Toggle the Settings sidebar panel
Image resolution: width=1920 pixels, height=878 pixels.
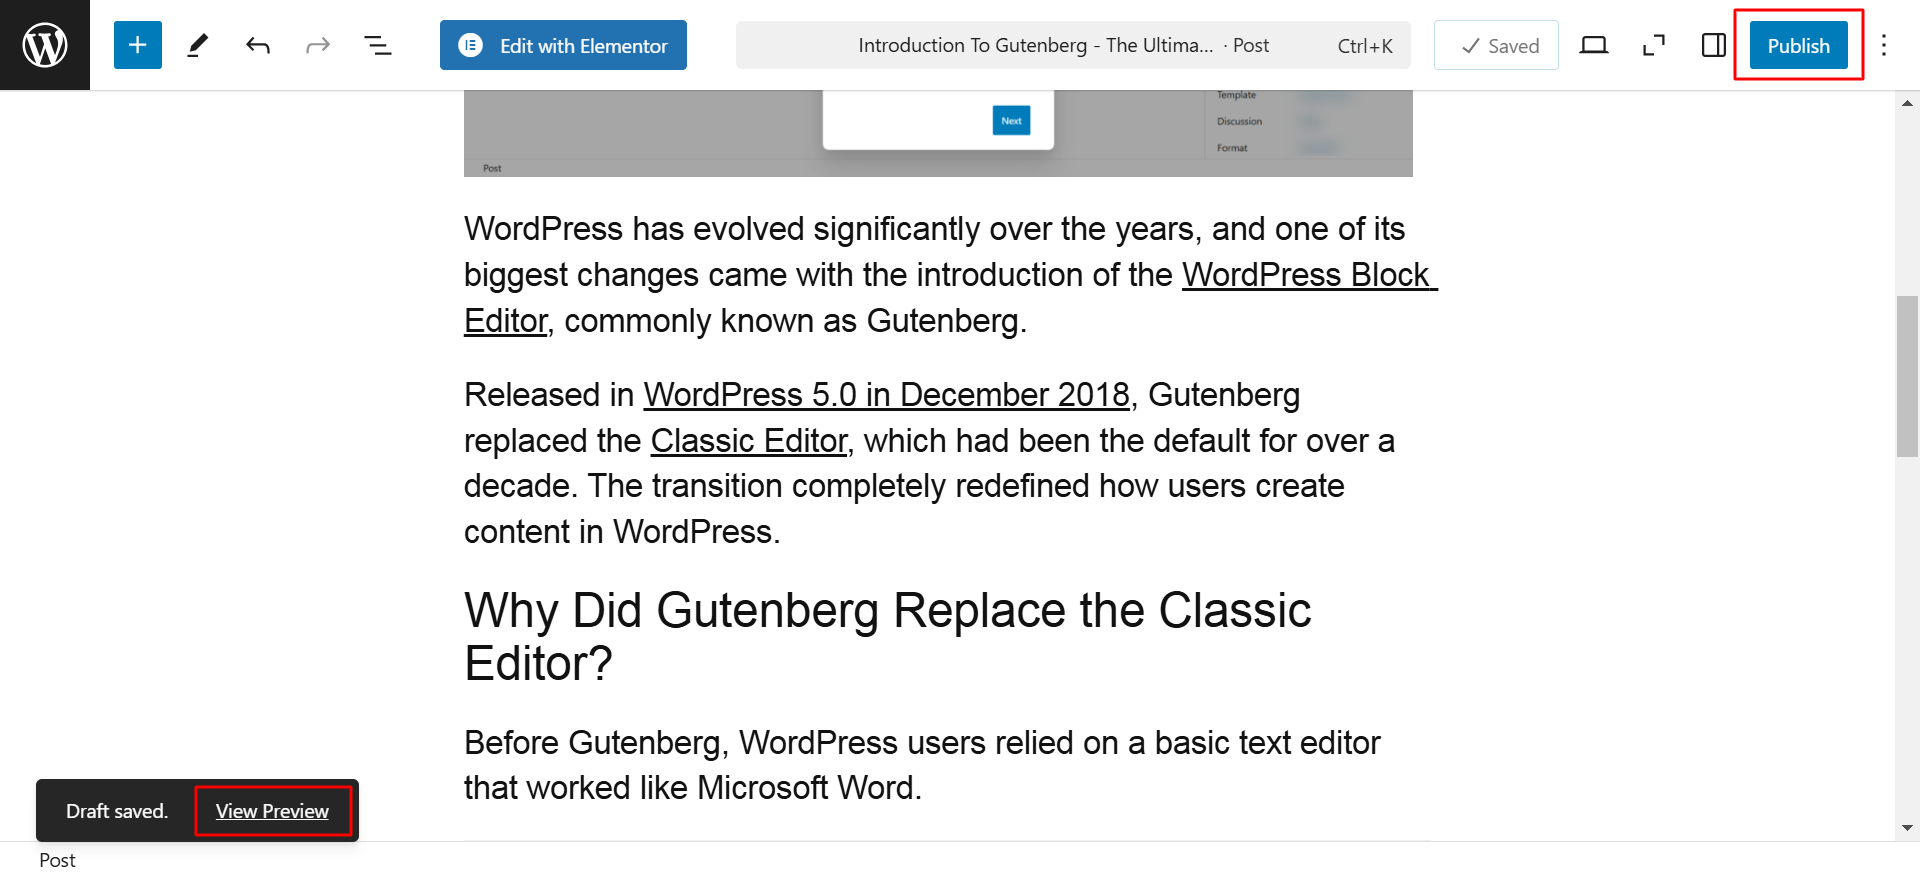click(1713, 44)
